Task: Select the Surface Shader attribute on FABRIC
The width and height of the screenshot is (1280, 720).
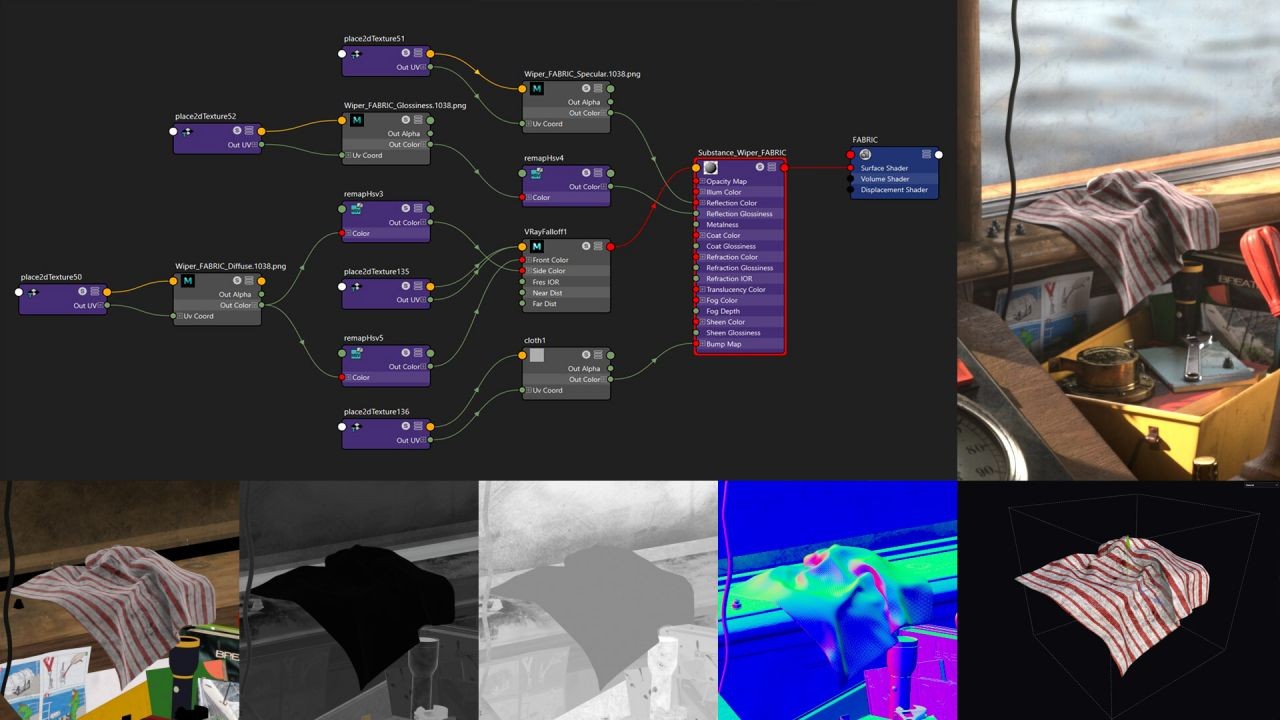Action: pos(884,168)
